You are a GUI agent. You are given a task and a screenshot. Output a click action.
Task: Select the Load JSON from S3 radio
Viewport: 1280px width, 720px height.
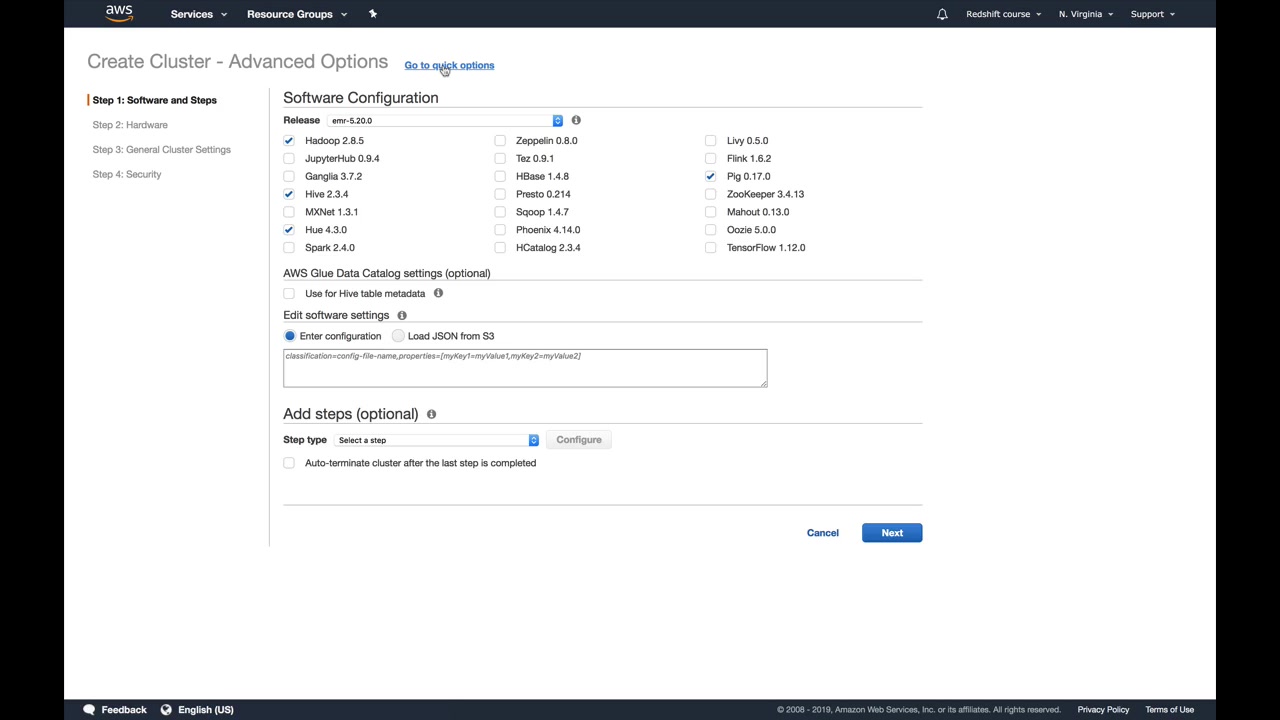pyautogui.click(x=398, y=336)
